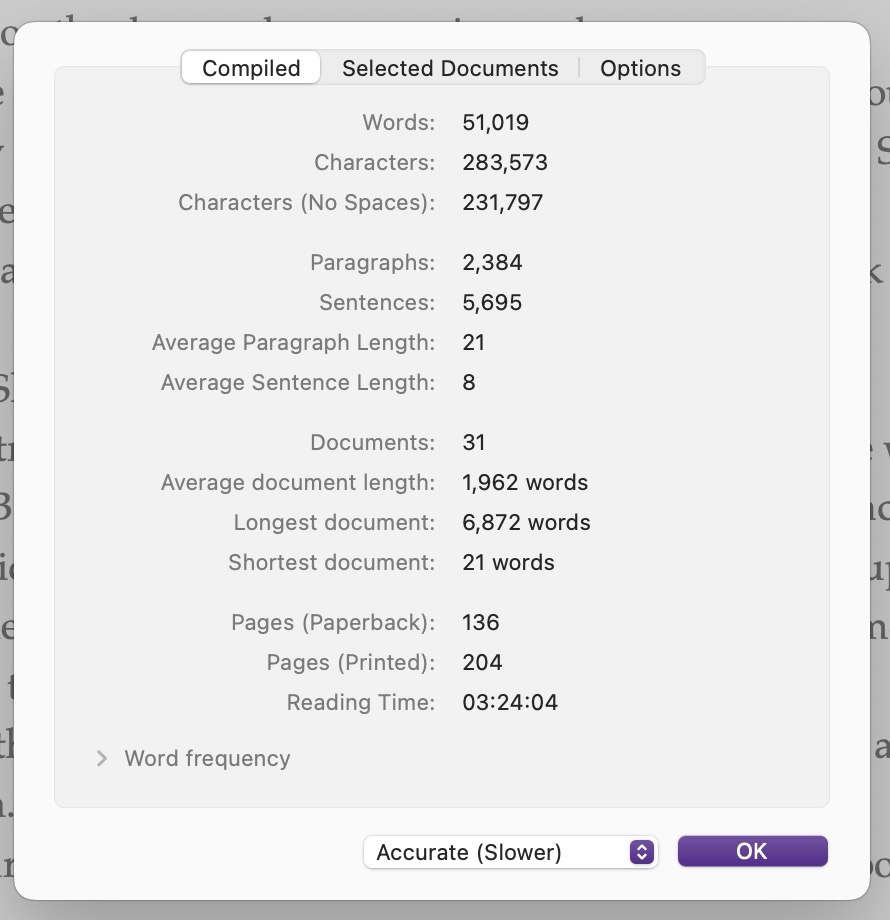Click the Pages (Paperback) value 136
Screen dimensions: 890x920
tap(481, 623)
